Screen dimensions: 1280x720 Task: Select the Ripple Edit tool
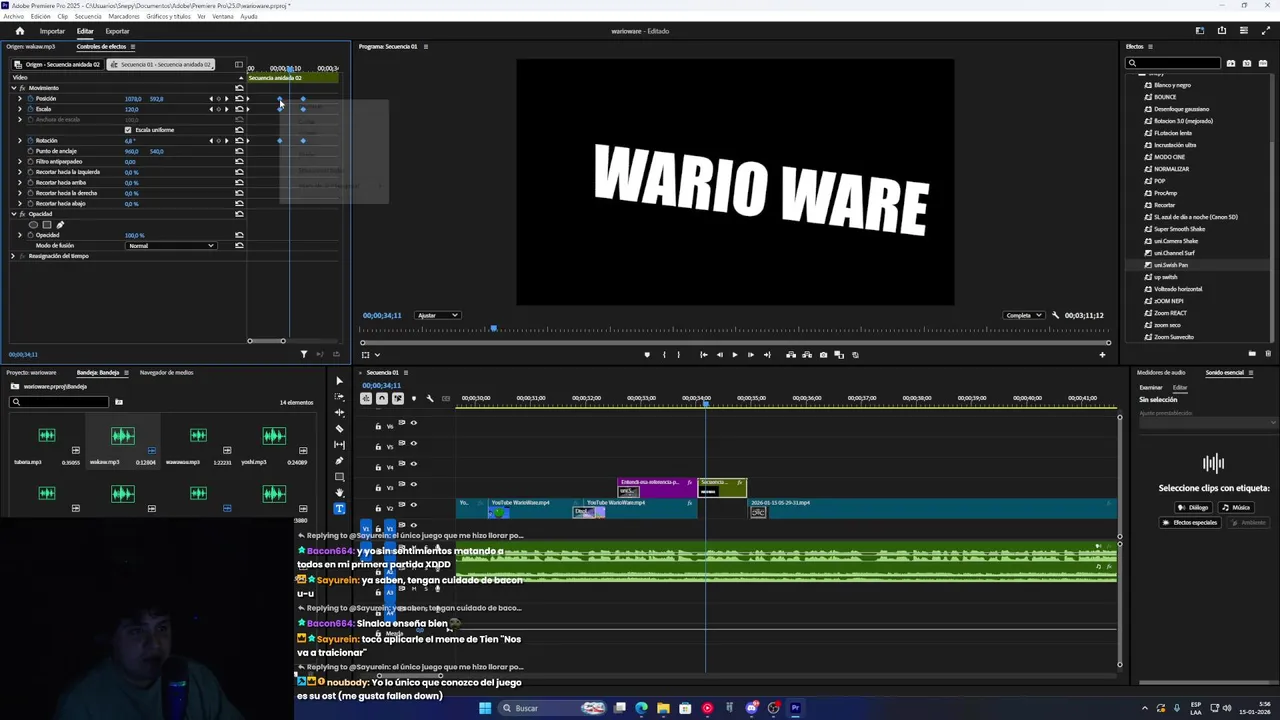[x=339, y=413]
